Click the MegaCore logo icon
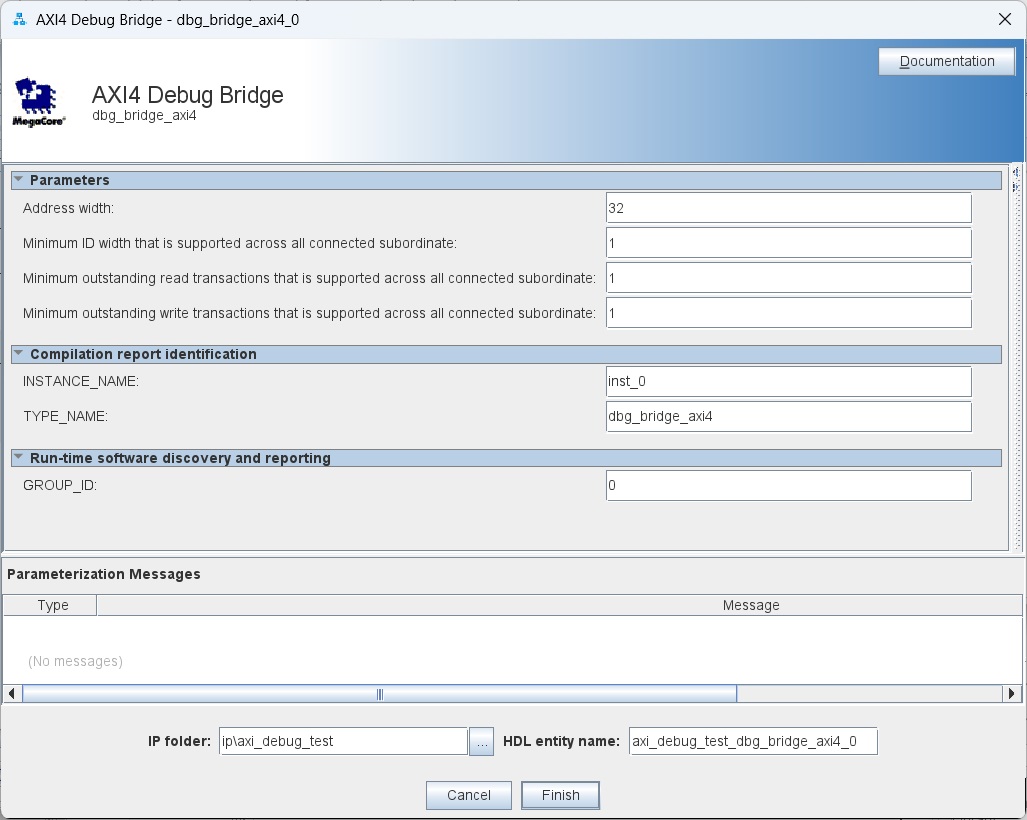This screenshot has width=1027, height=820. [39, 102]
